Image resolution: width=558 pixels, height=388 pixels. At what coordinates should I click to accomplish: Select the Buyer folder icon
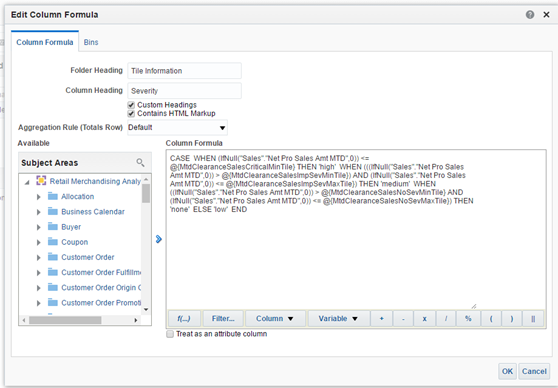(53, 226)
